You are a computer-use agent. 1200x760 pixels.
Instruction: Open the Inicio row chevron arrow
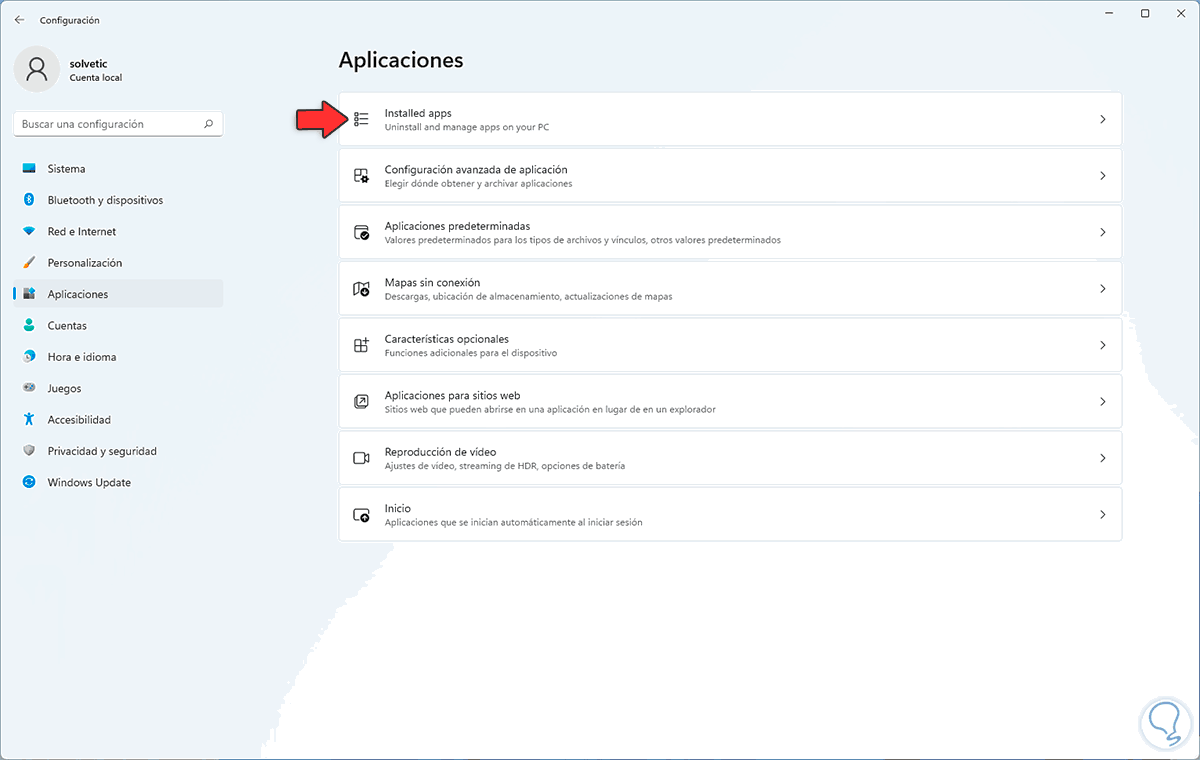pyautogui.click(x=1102, y=515)
